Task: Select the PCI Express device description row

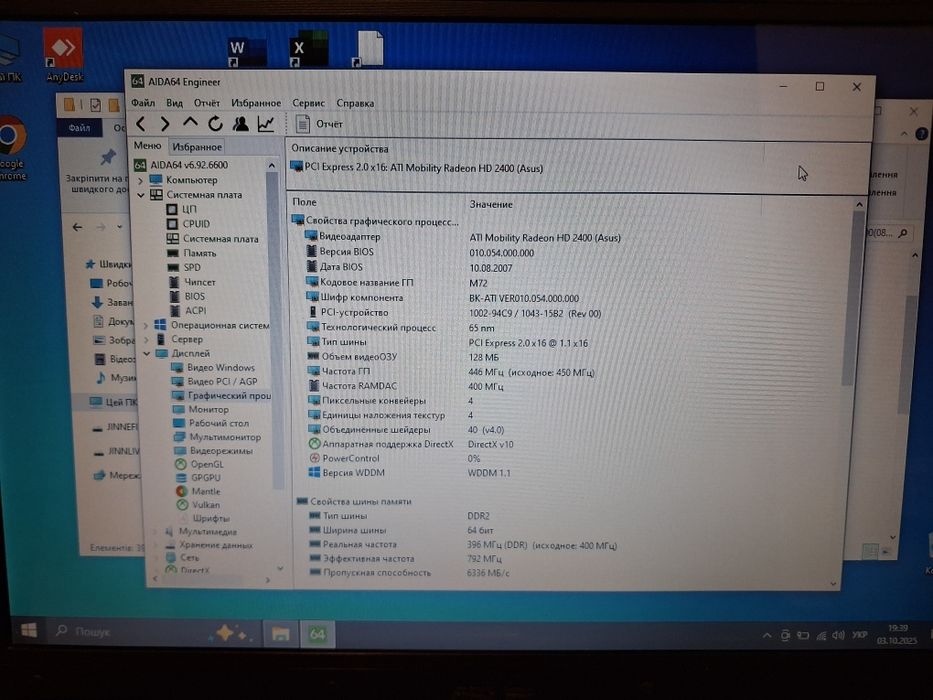Action: coord(417,168)
